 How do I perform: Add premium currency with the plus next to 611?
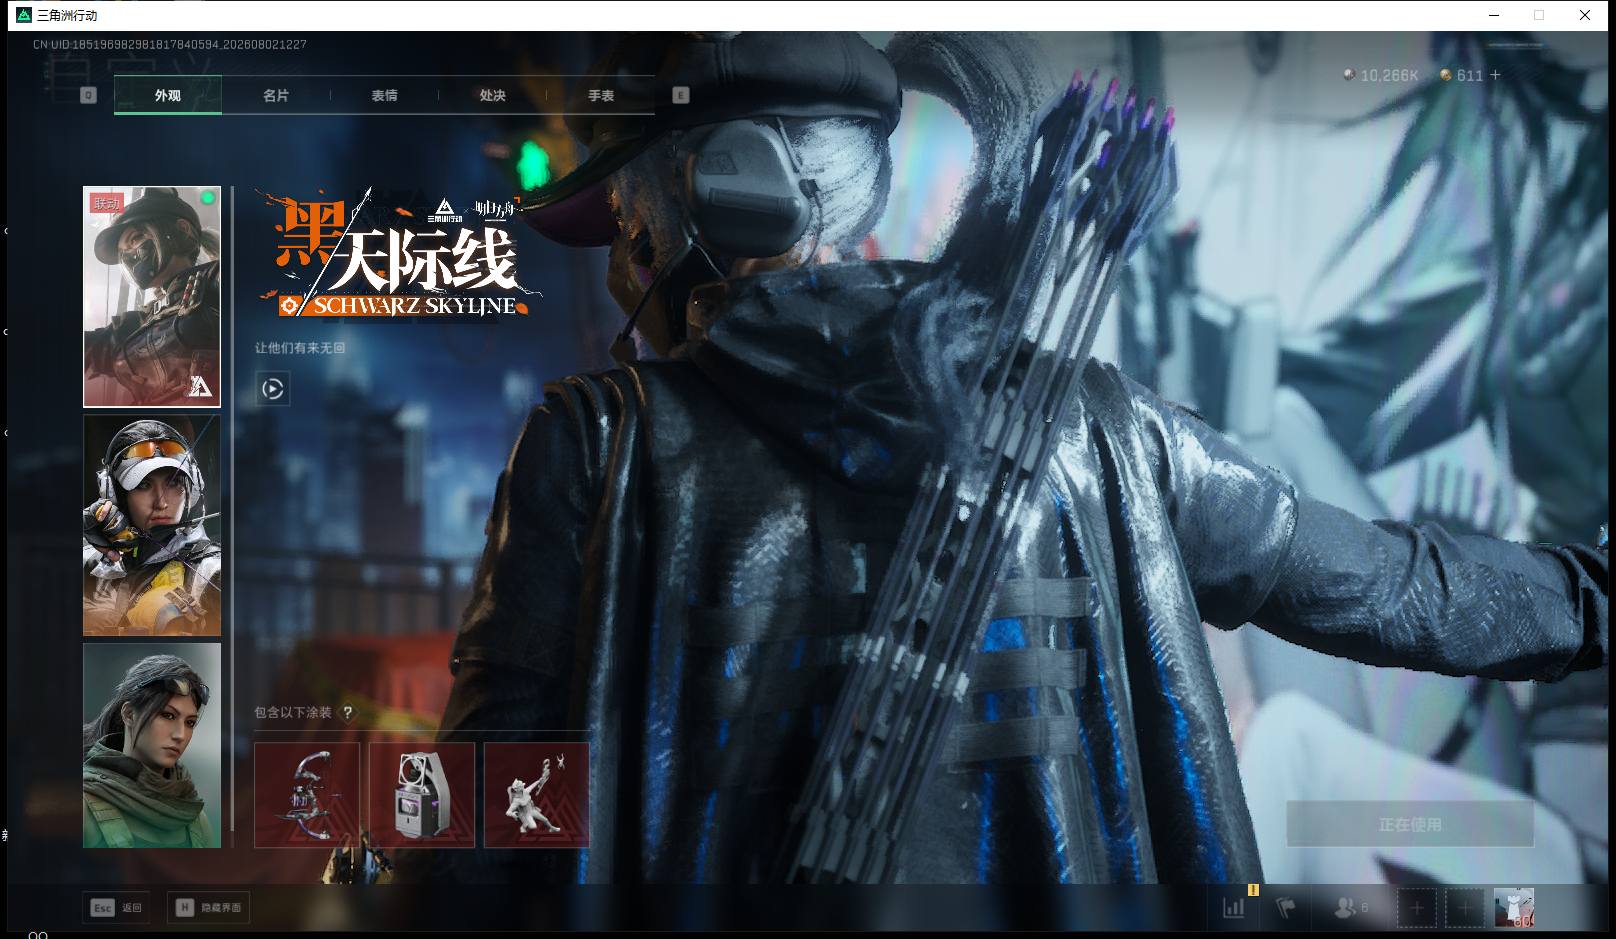pos(1495,75)
